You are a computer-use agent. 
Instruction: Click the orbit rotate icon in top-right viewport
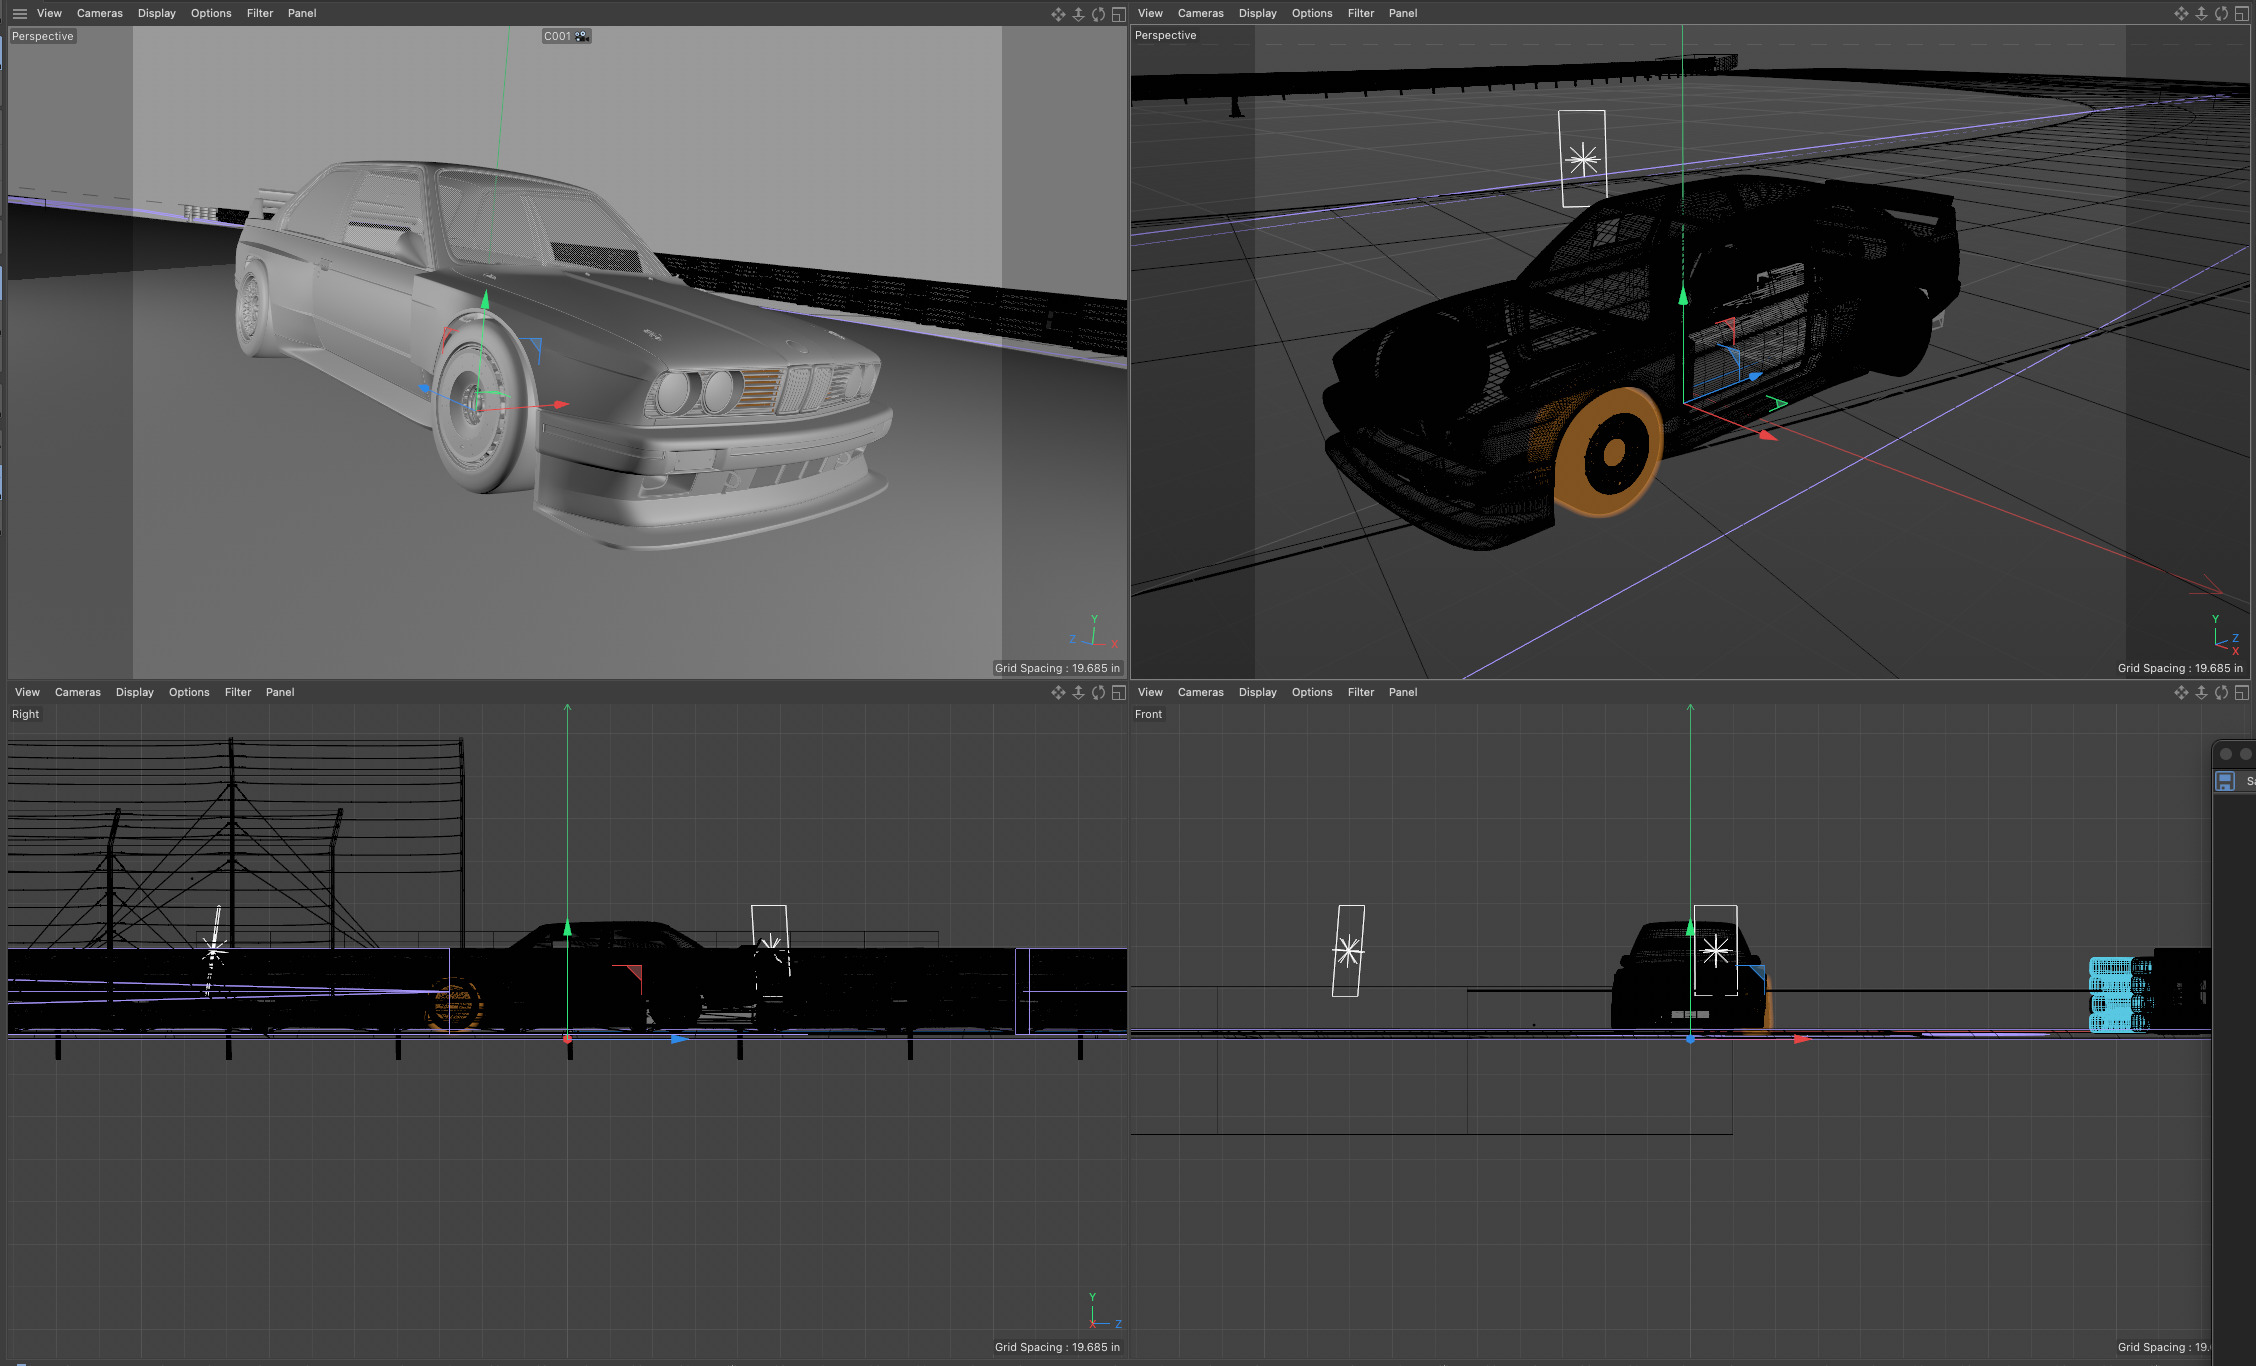tap(2221, 14)
